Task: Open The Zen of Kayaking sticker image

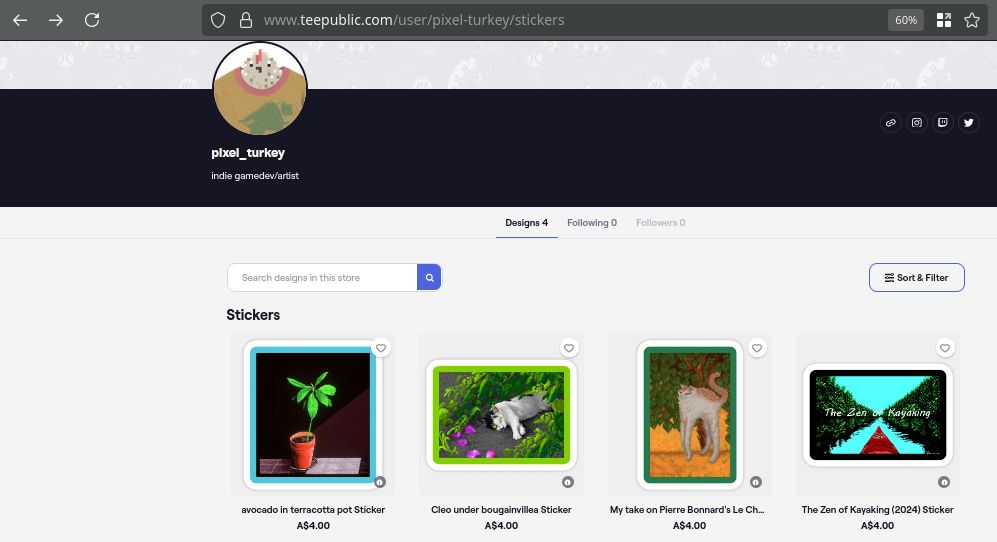Action: click(877, 415)
